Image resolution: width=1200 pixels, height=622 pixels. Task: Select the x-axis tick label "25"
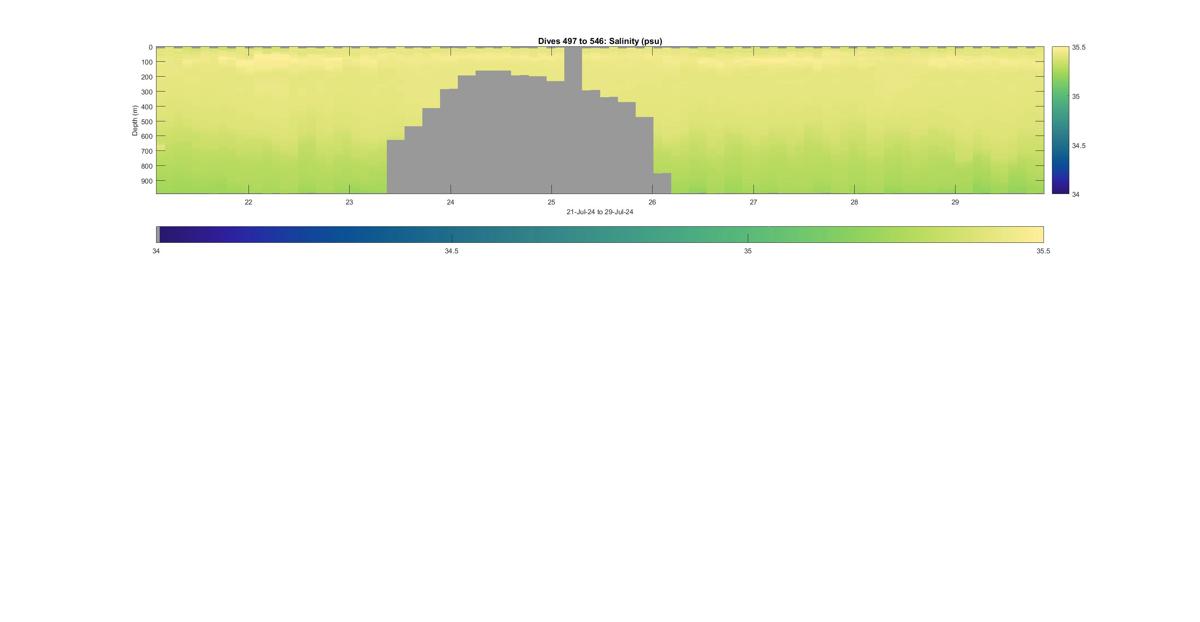click(551, 202)
